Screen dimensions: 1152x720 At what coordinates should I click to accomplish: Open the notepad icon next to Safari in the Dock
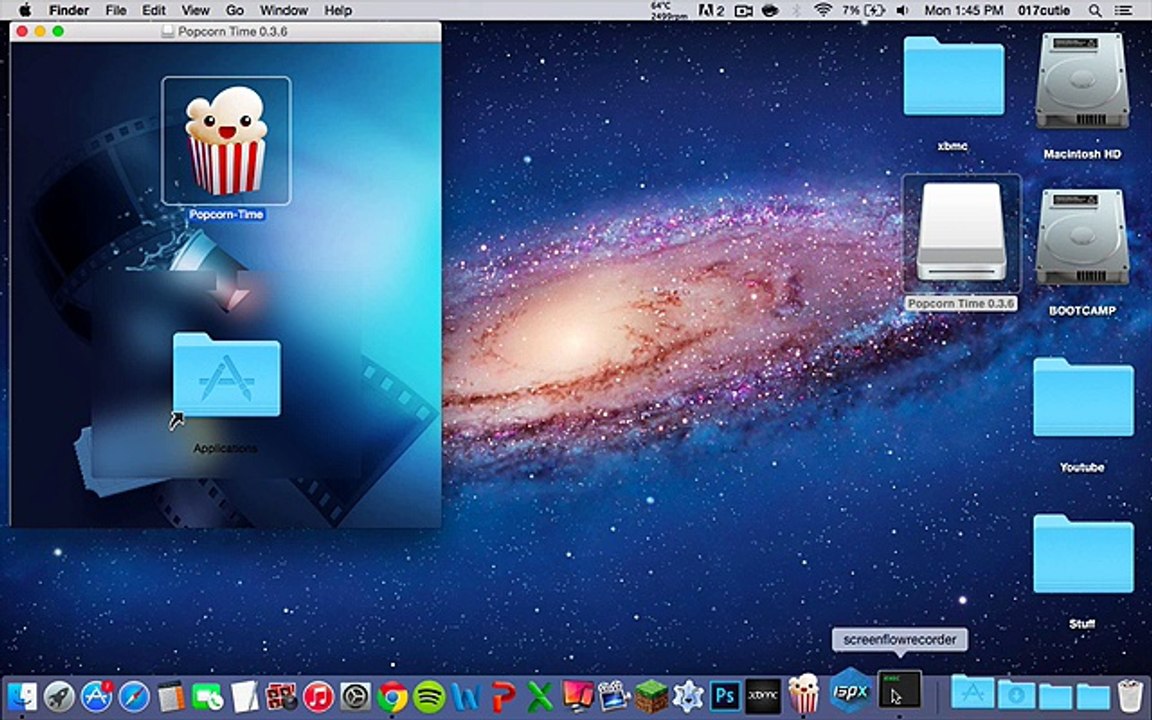170,696
